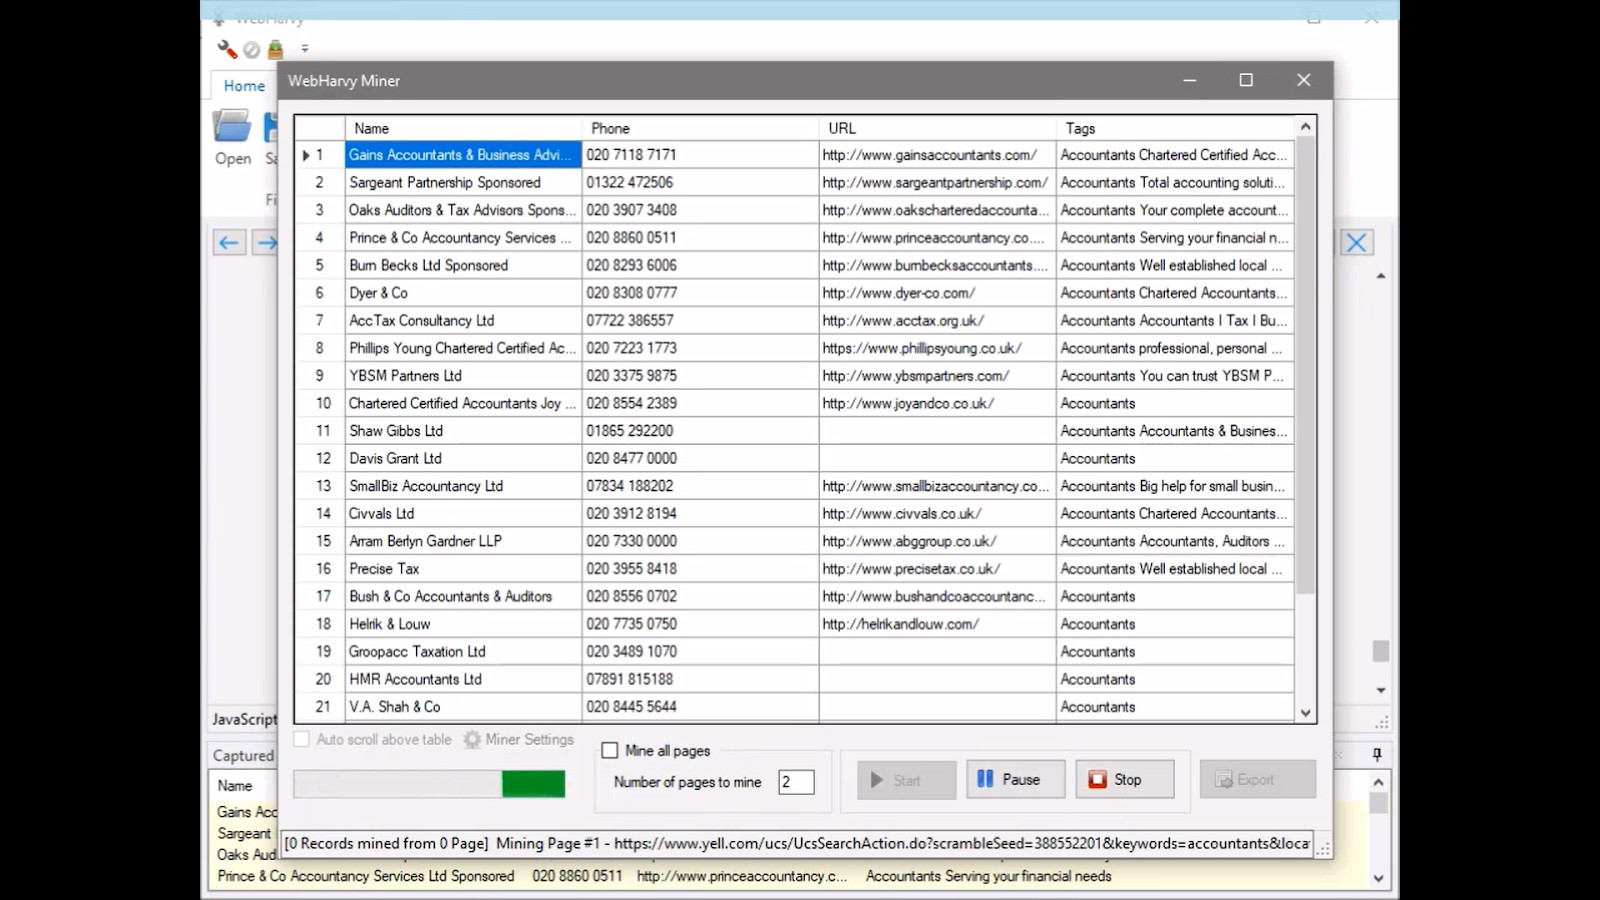Viewport: 1600px width, 900px height.
Task: Click the back arrow navigation button
Action: click(x=229, y=243)
